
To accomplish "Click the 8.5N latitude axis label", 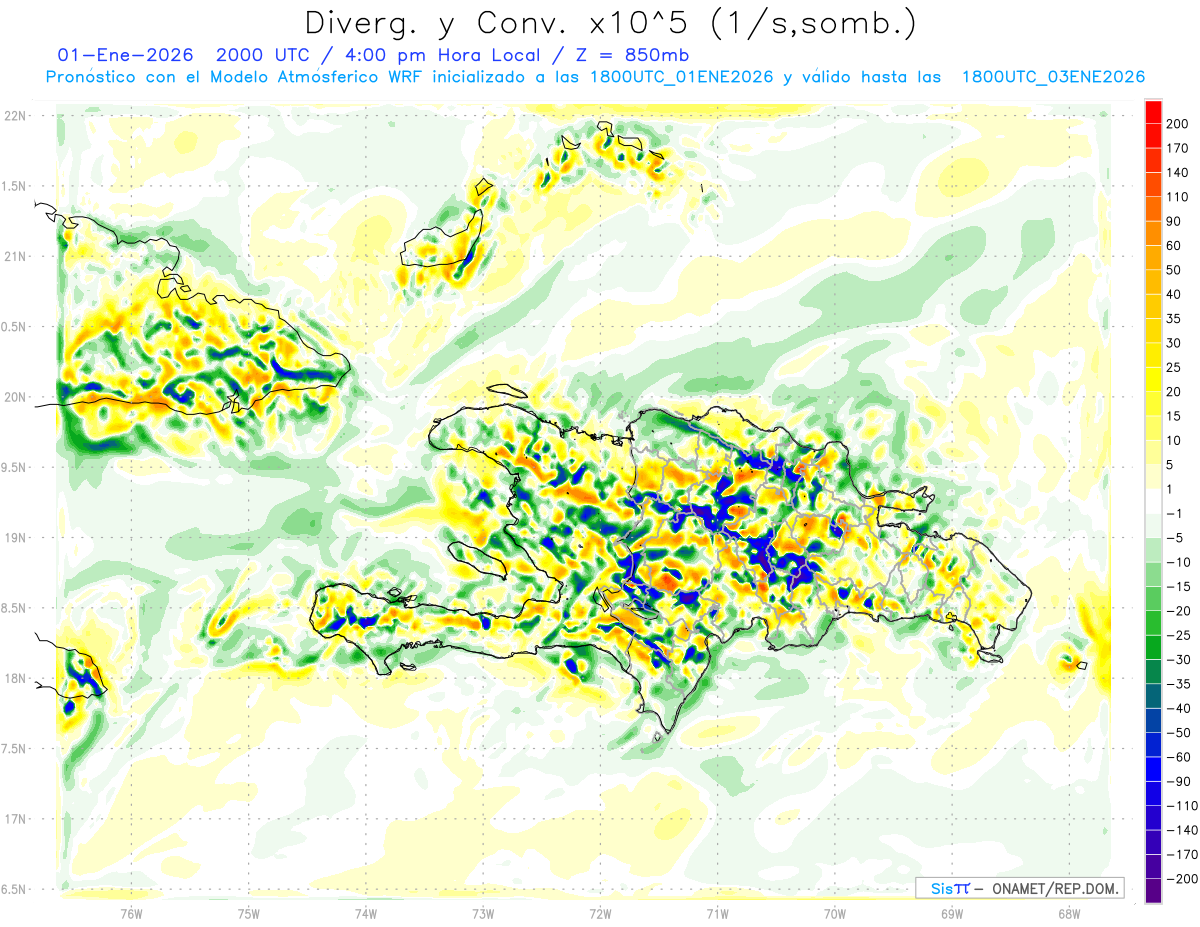I will (15, 608).
